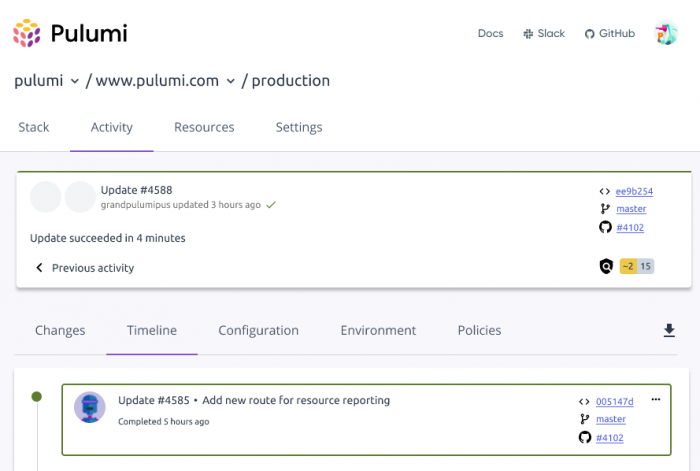The width and height of the screenshot is (700, 471).
Task: Click 'Completed 5 hours ago' text
Action: [x=163, y=421]
